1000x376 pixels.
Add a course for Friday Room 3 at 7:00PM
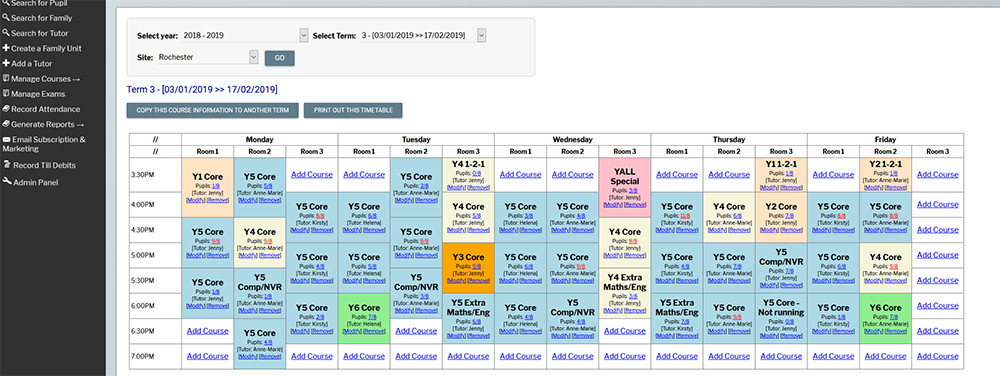(938, 356)
